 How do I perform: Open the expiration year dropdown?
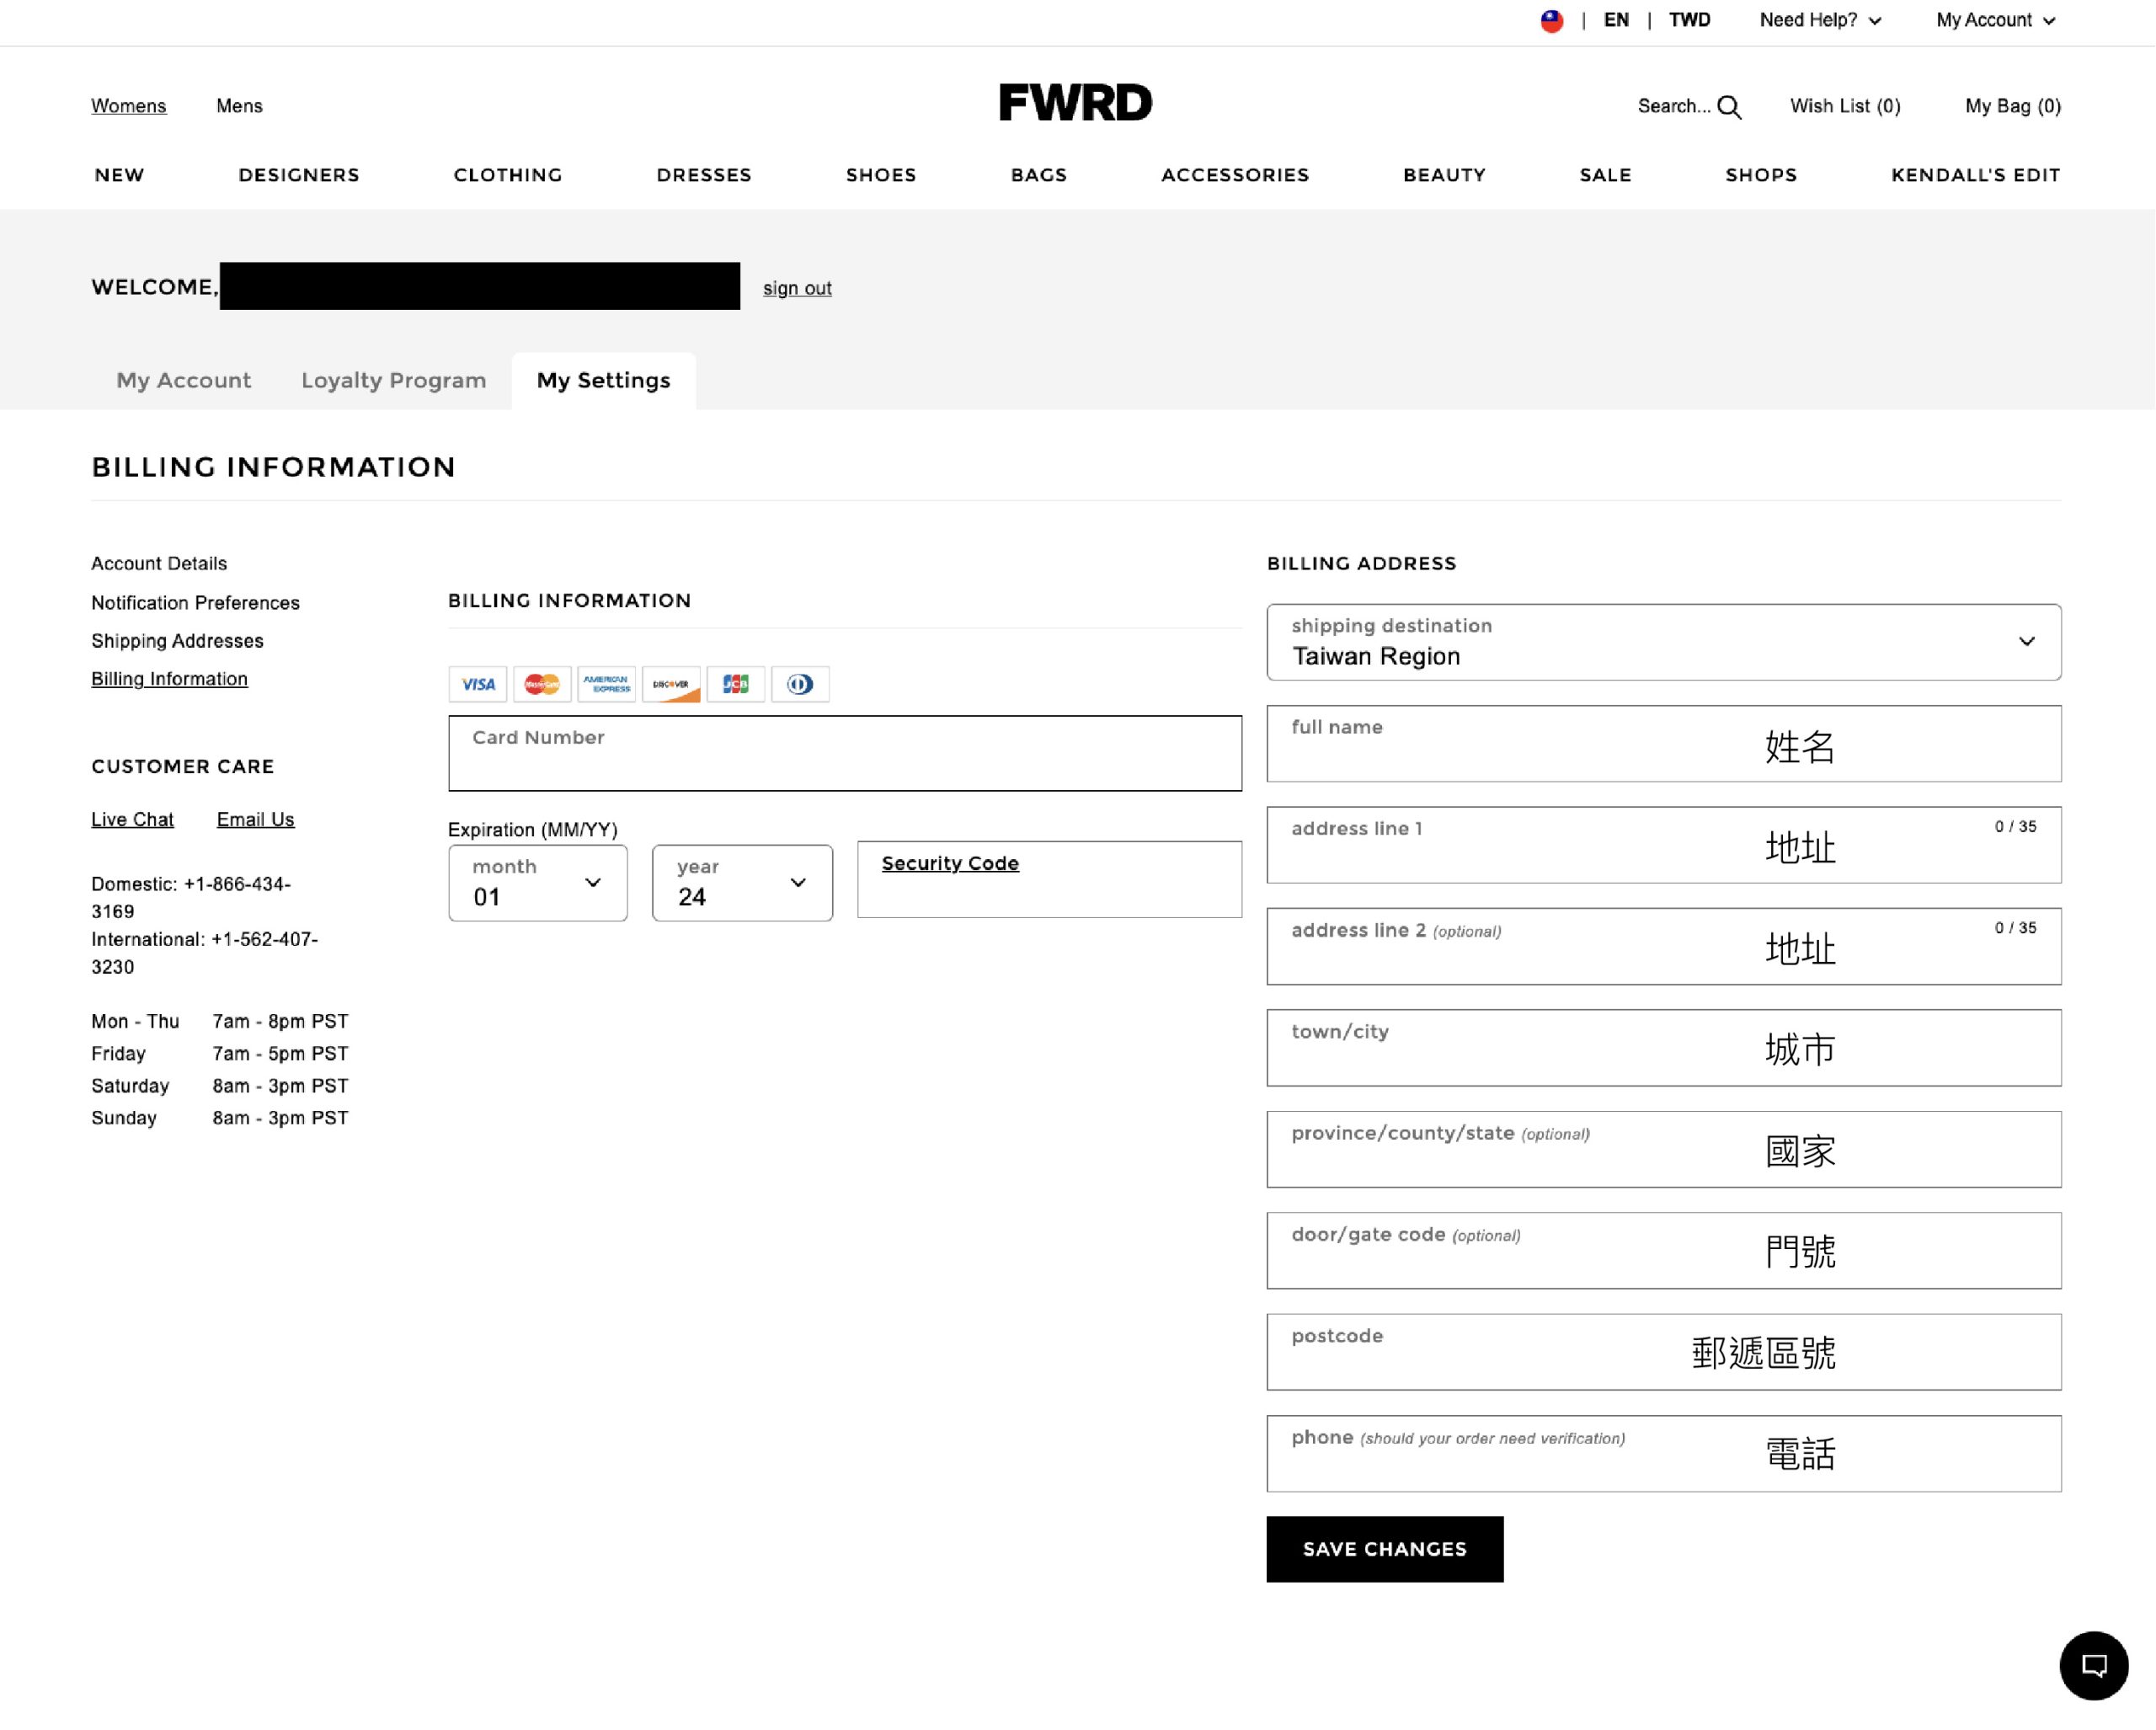[x=742, y=883]
